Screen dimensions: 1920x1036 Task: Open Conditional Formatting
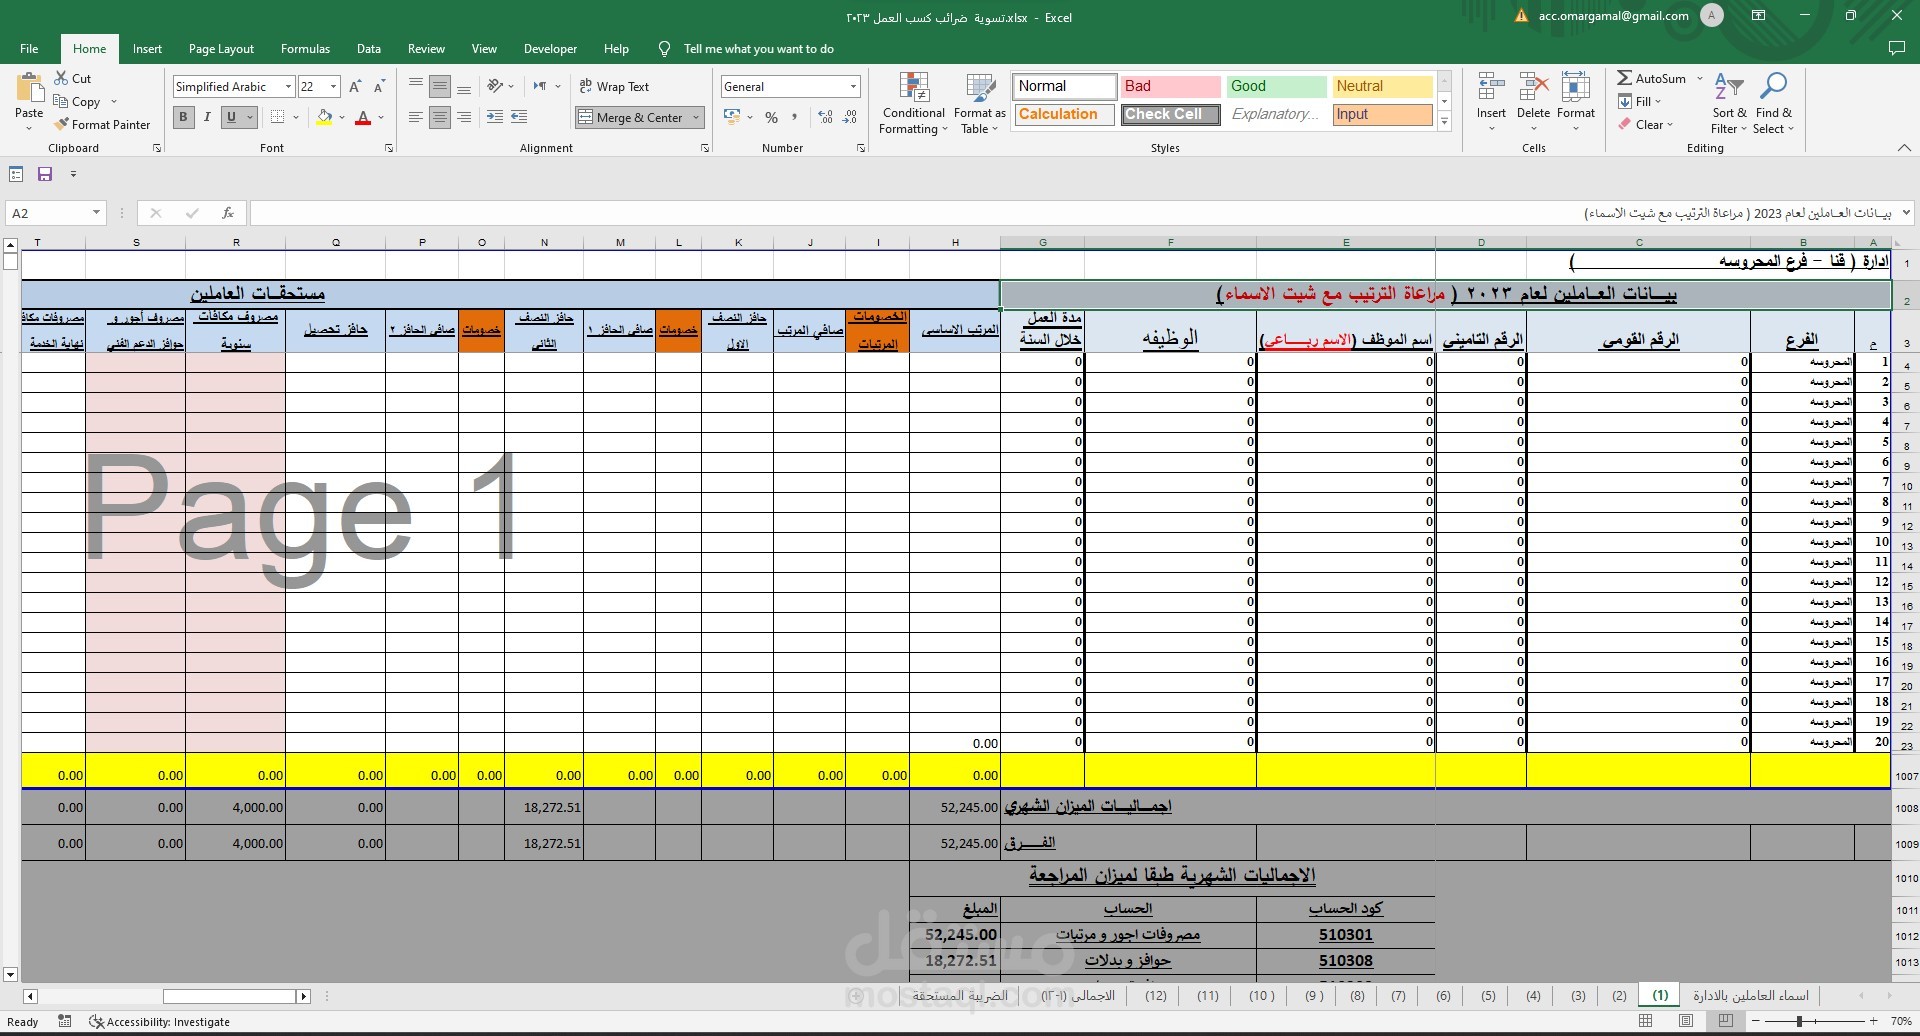[x=914, y=103]
